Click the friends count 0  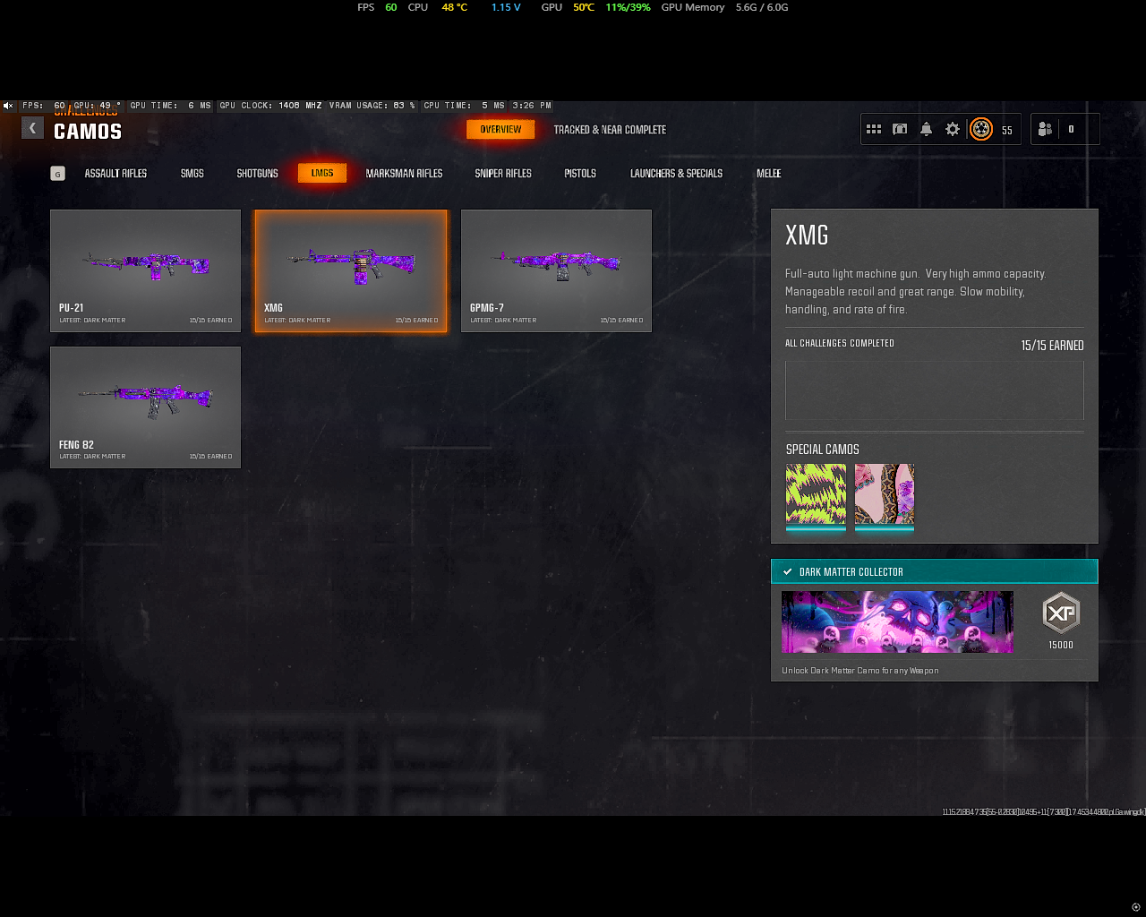pos(1071,129)
